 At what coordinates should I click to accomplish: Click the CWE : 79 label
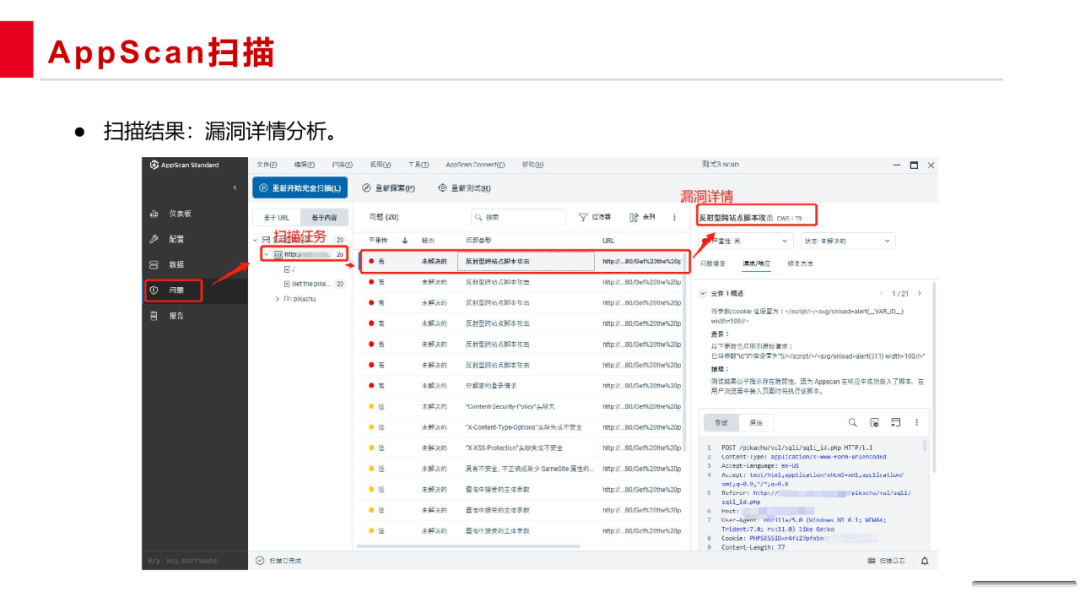click(789, 218)
